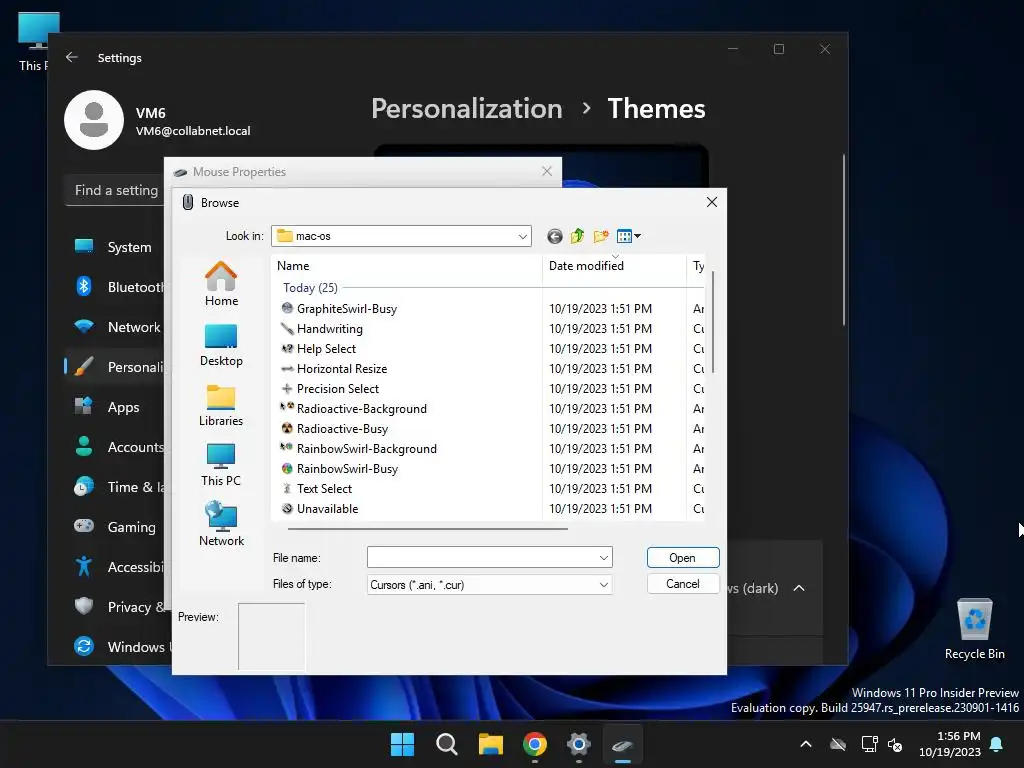This screenshot has width=1024, height=768.
Task: Open Apps in Settings sidebar
Action: tap(113, 407)
